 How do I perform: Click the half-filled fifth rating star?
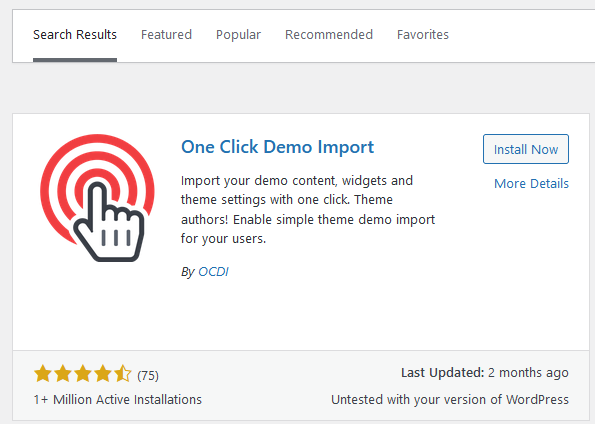(x=123, y=374)
